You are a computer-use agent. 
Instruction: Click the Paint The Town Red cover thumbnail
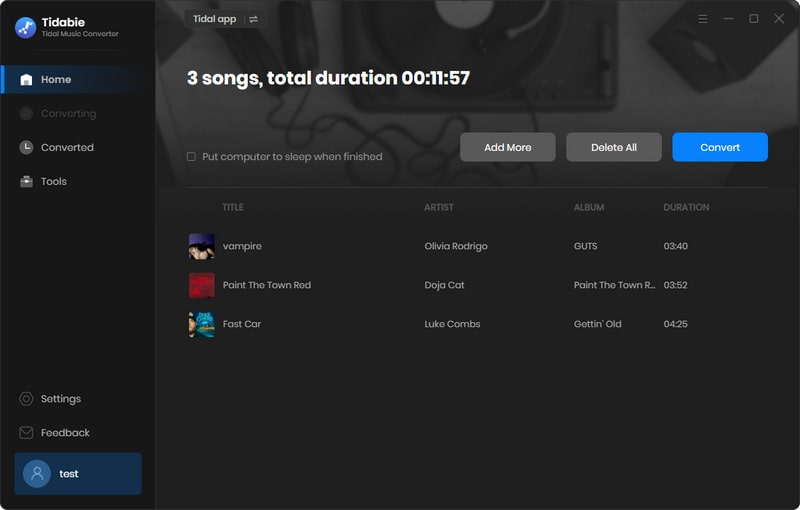(202, 285)
